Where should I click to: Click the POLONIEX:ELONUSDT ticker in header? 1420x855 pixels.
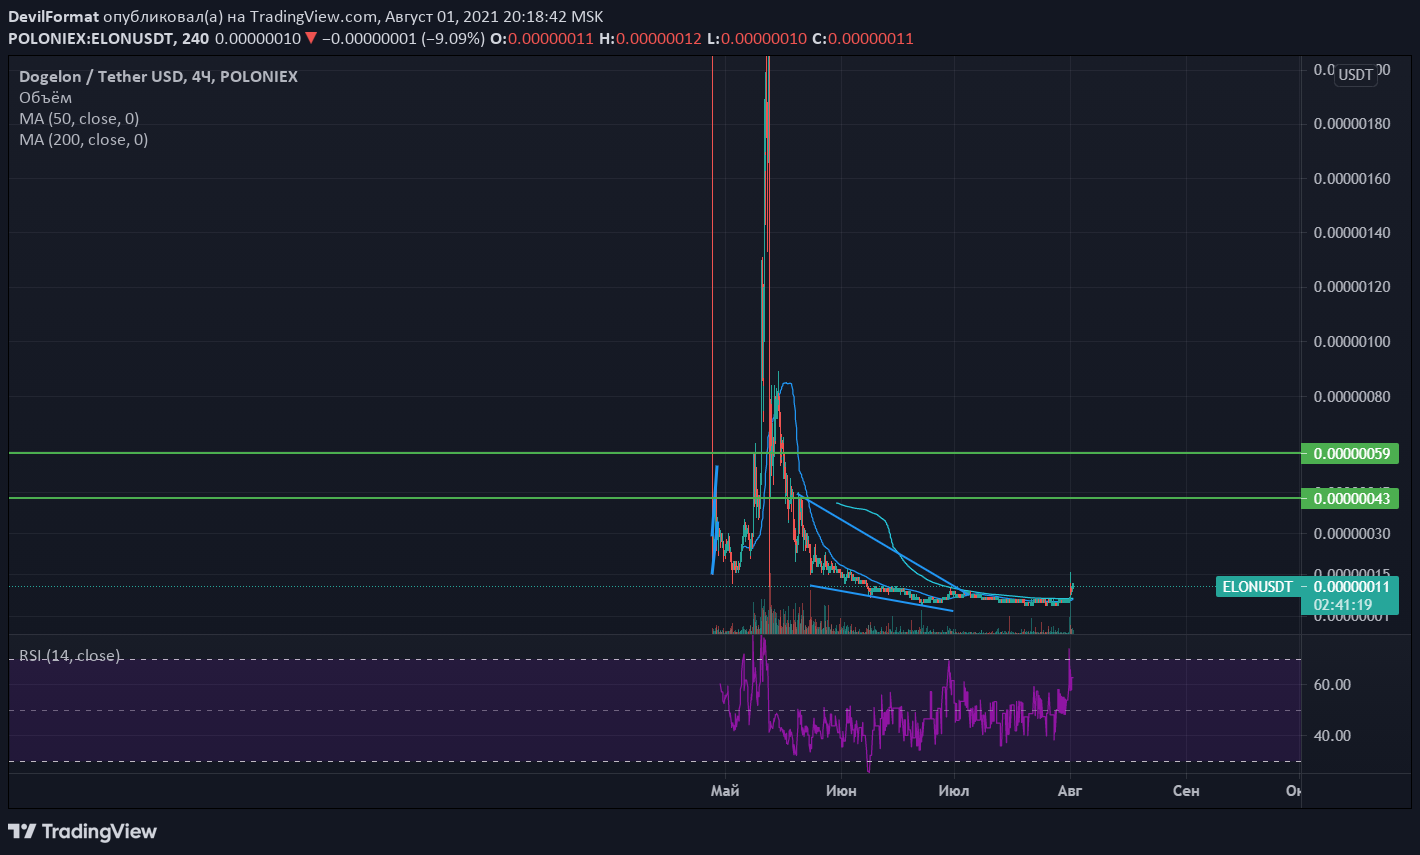pos(92,39)
